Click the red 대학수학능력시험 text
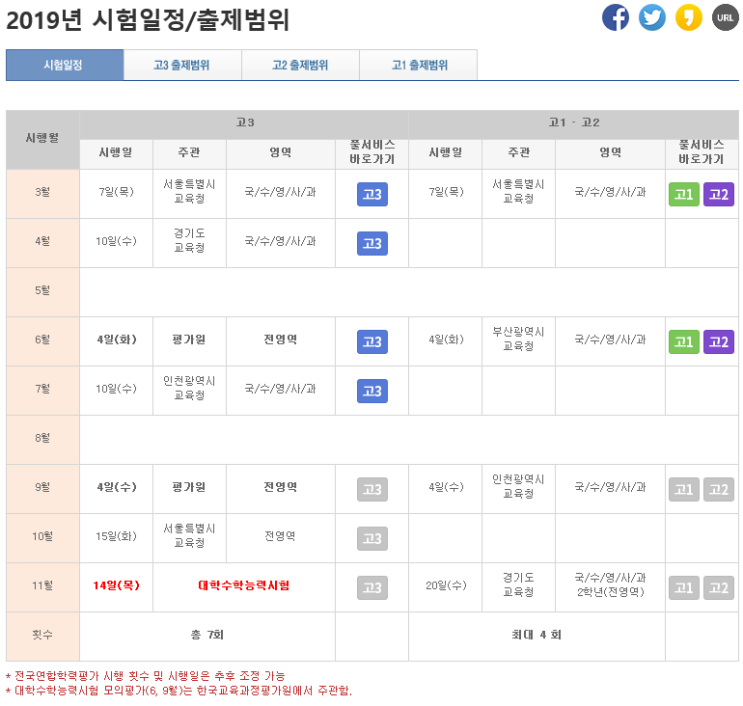Viewport: 743px width, 706px height. click(x=244, y=586)
